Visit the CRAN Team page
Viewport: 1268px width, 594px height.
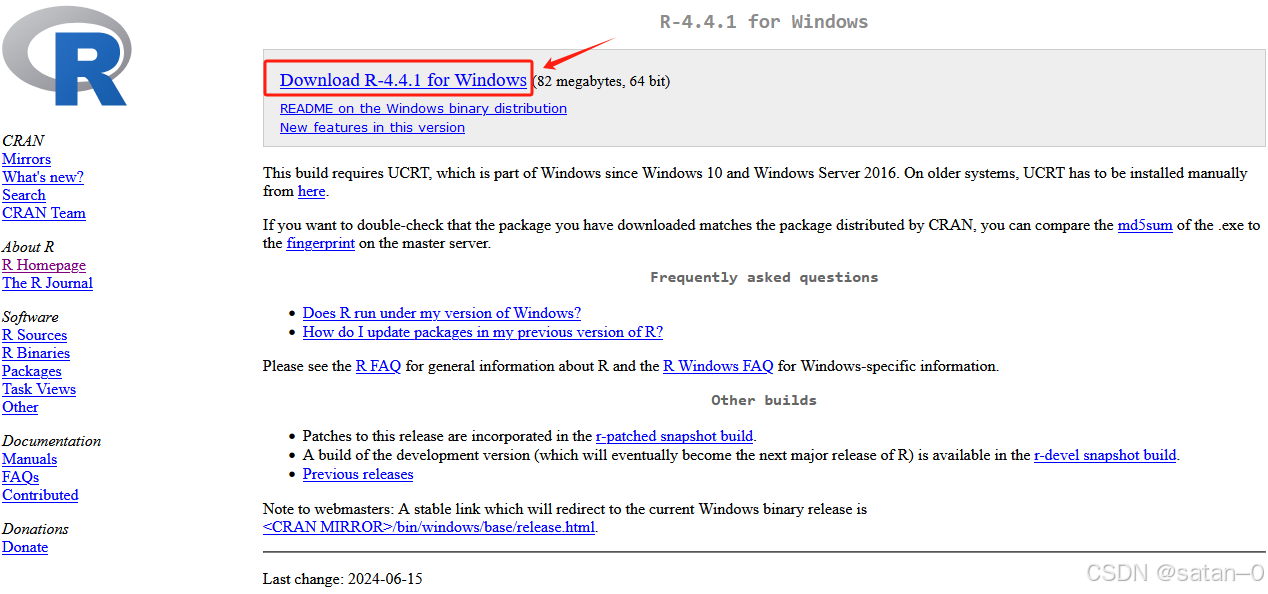coord(44,213)
